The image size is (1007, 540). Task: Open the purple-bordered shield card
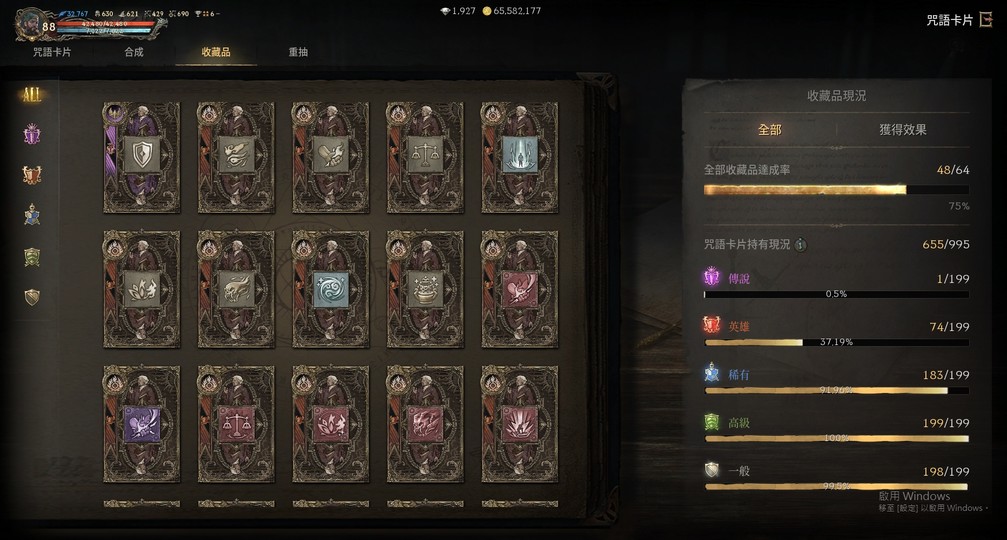[x=141, y=157]
